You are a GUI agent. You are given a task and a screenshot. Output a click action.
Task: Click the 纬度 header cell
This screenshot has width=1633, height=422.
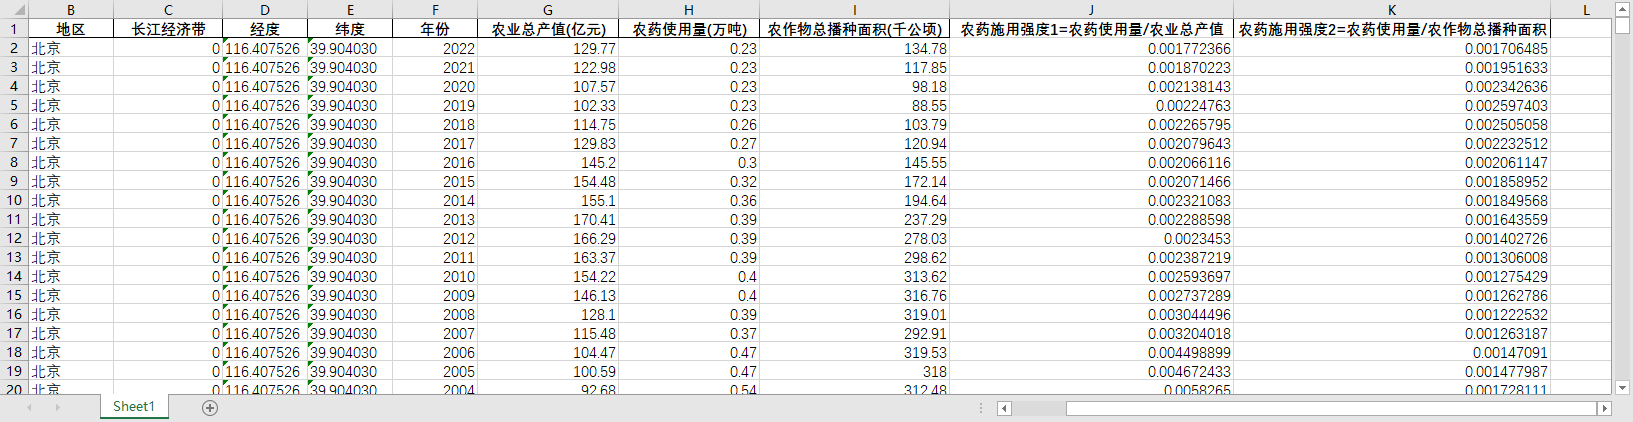350,29
